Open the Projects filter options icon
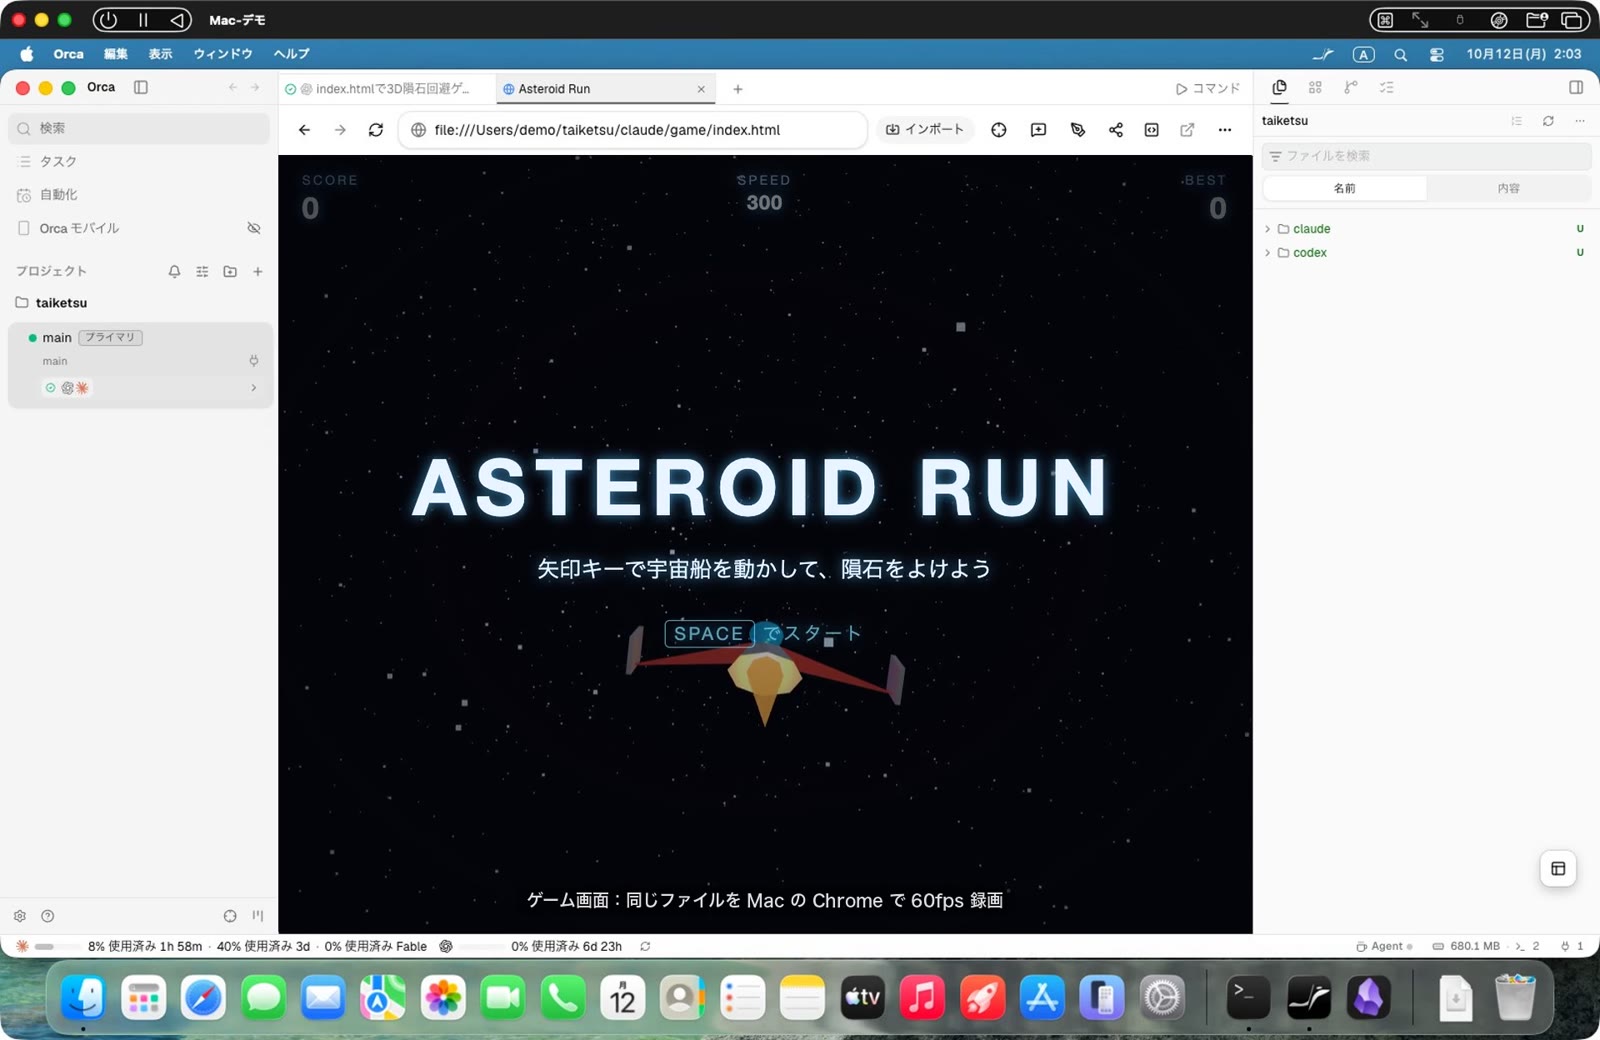This screenshot has height=1040, width=1600. [x=202, y=271]
